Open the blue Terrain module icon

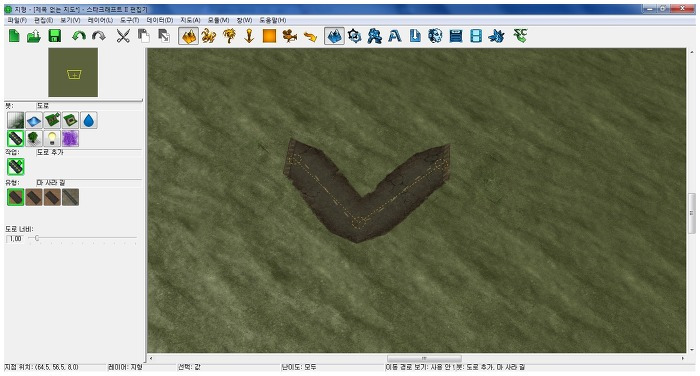tap(334, 36)
